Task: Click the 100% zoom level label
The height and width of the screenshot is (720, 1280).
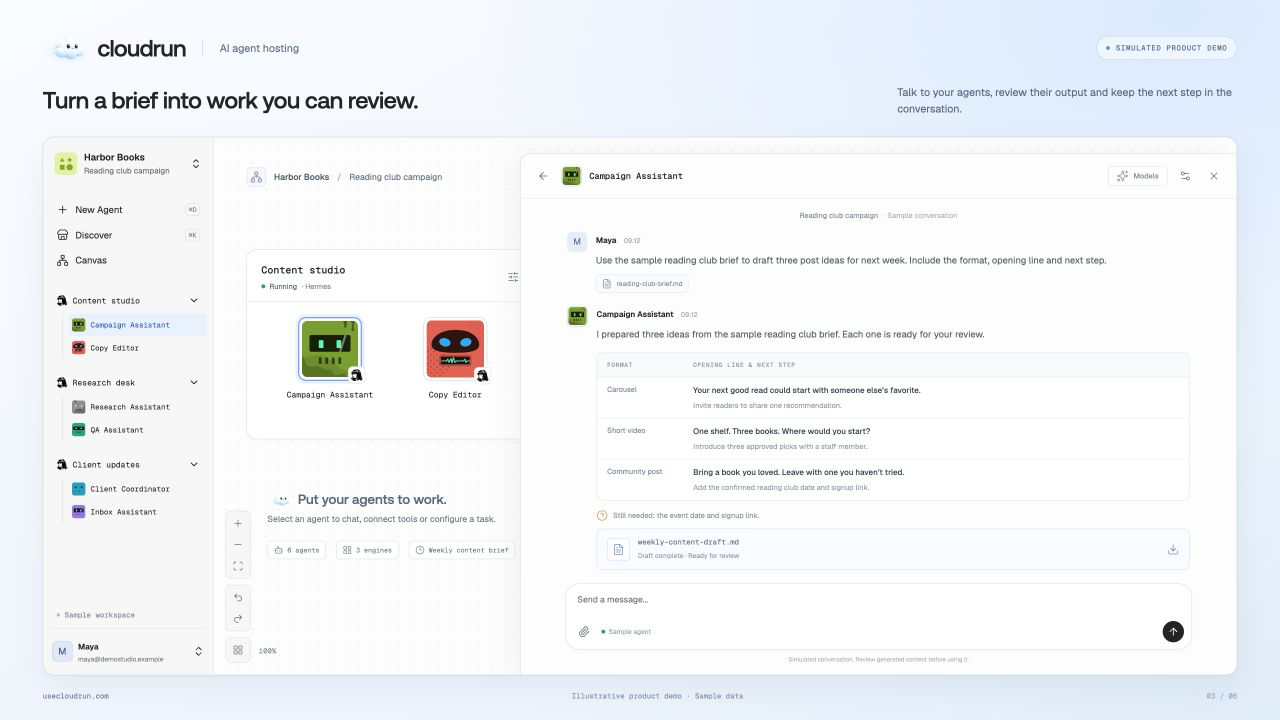Action: pyautogui.click(x=268, y=651)
